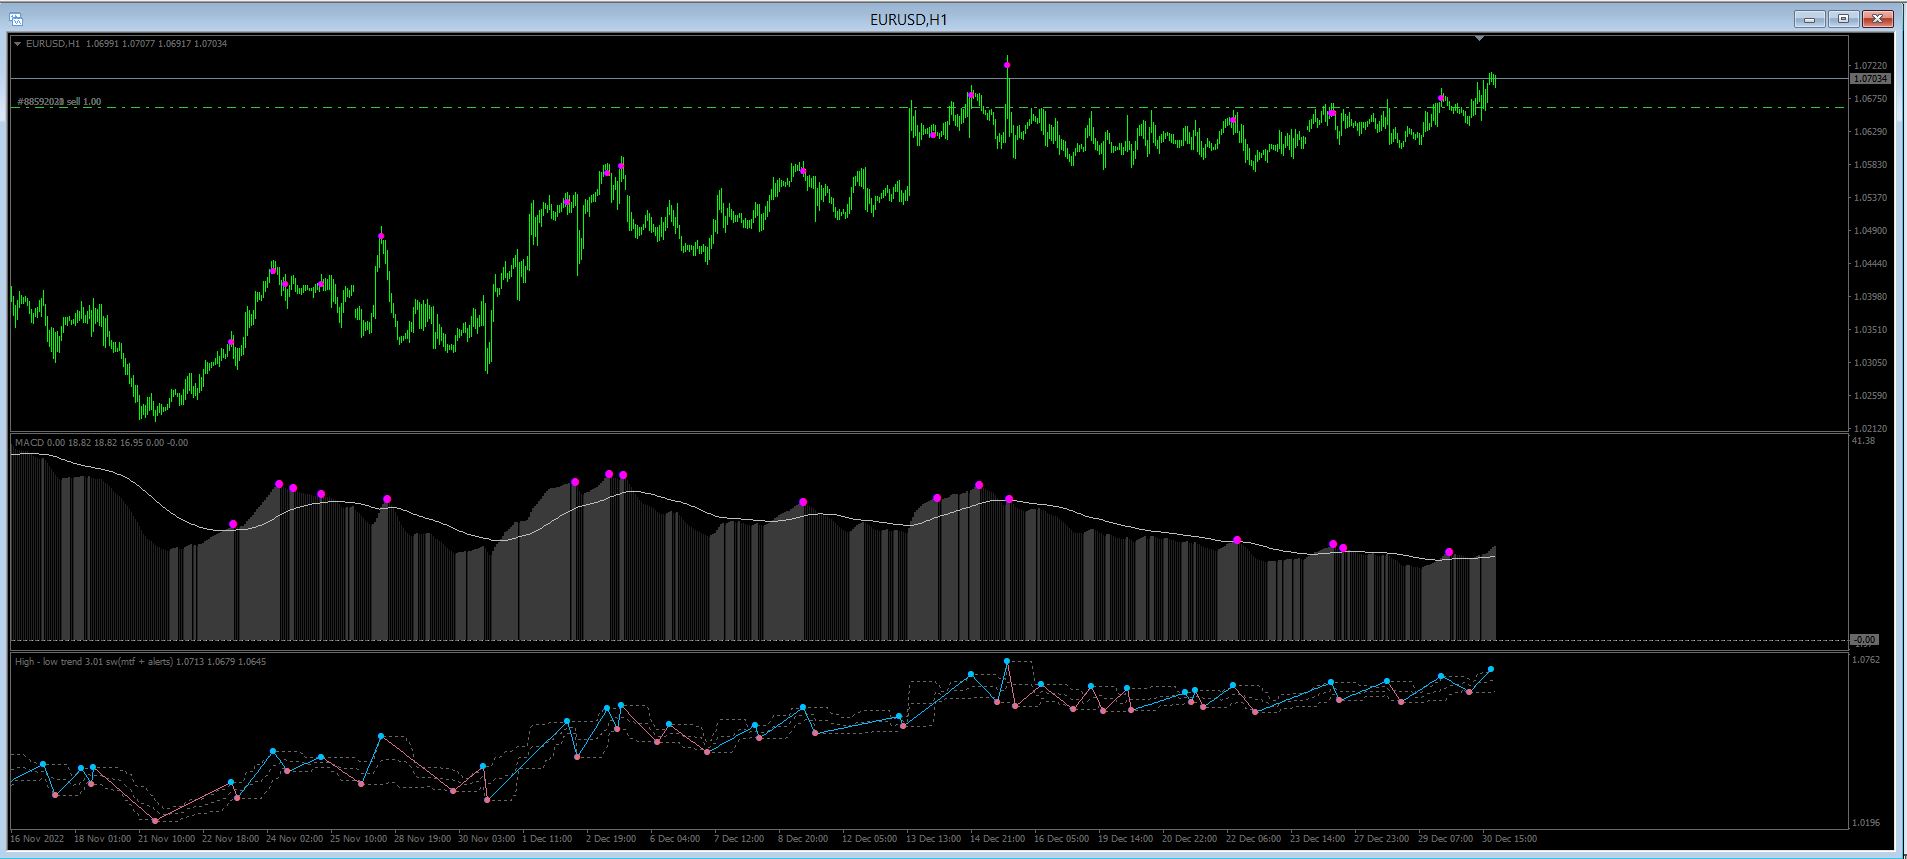Click the EURUSD,H1 window title text
The height and width of the screenshot is (859, 1907).
tap(908, 19)
